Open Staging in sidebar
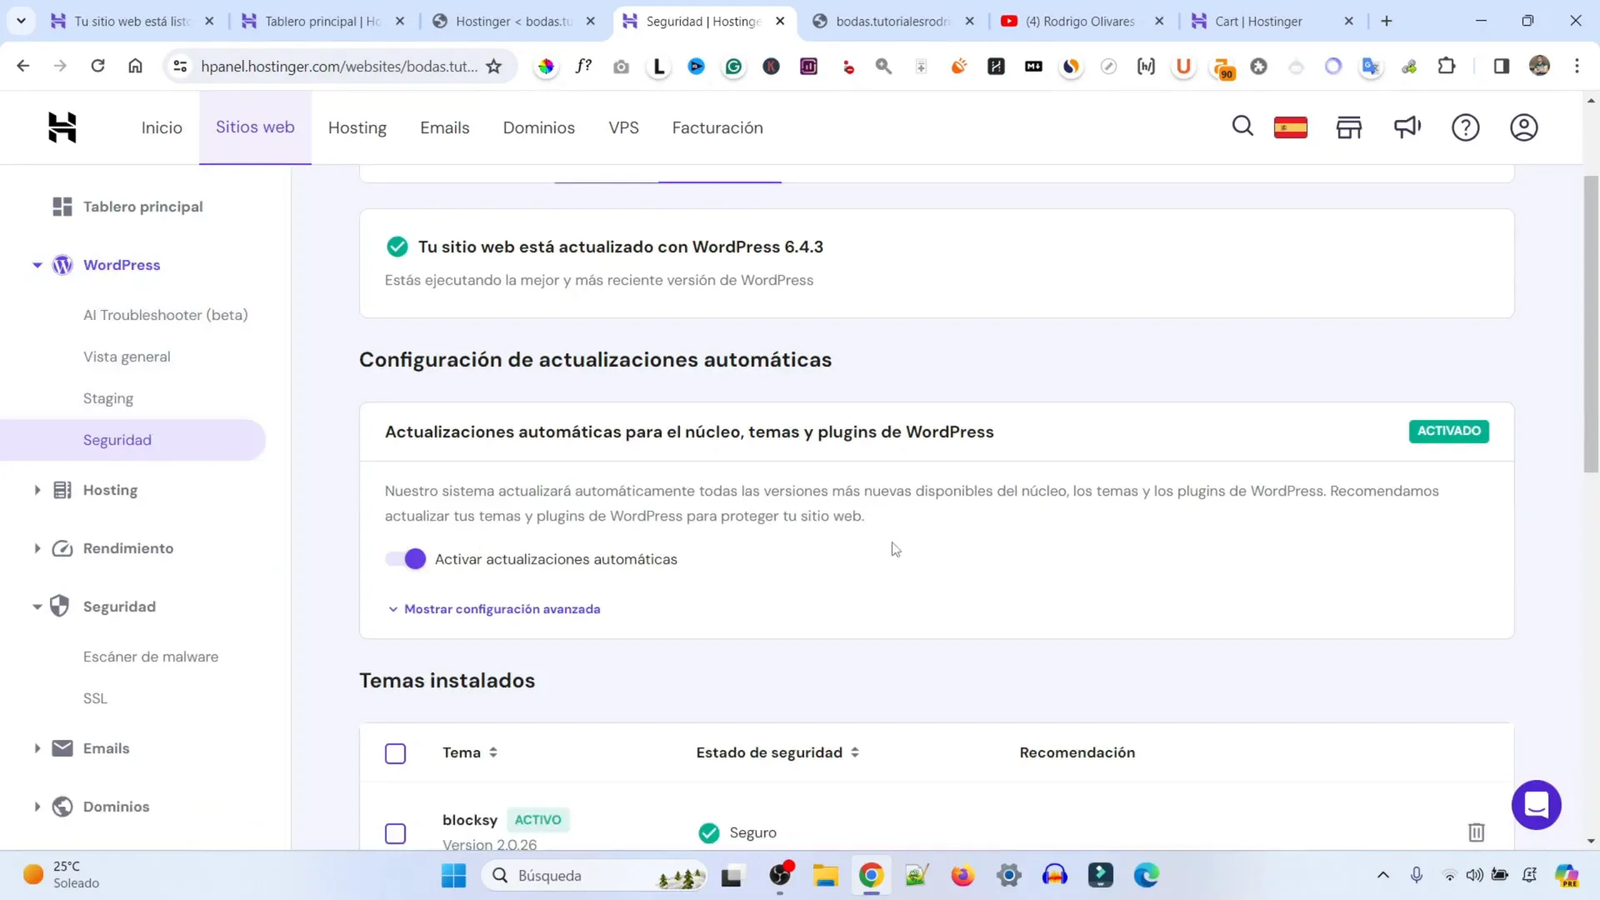 [108, 399]
